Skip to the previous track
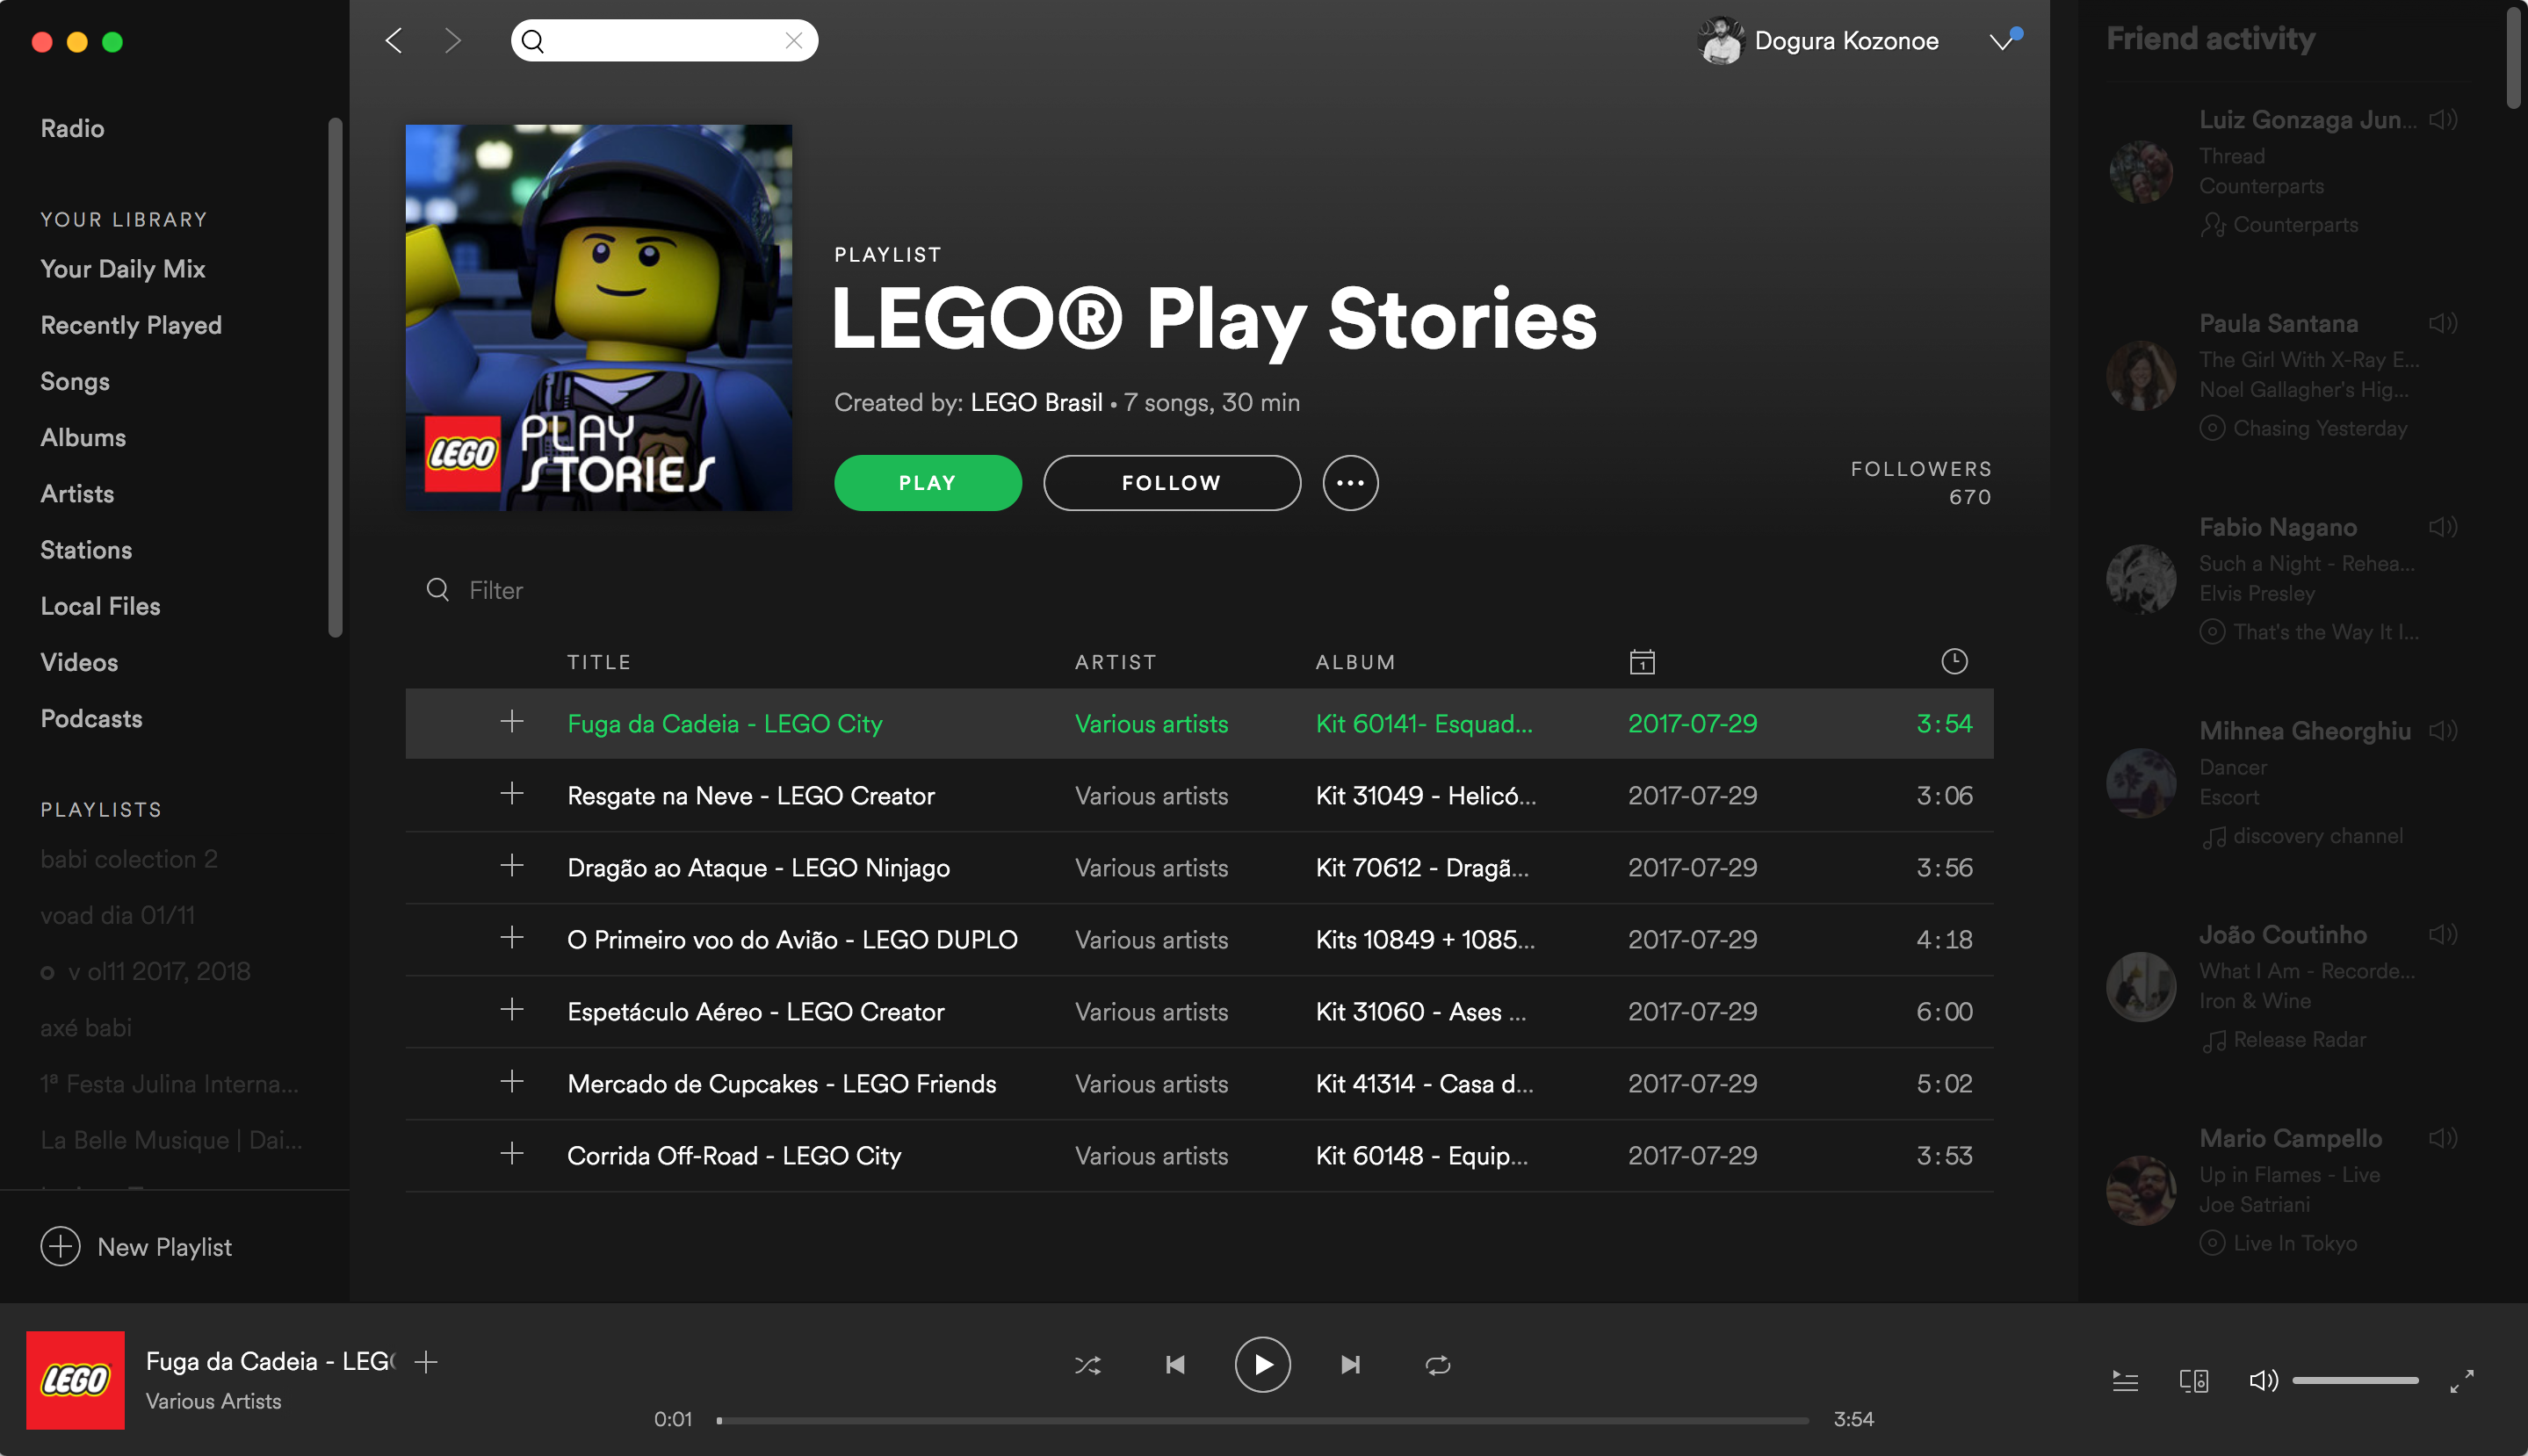This screenshot has height=1456, width=2528. (1174, 1364)
